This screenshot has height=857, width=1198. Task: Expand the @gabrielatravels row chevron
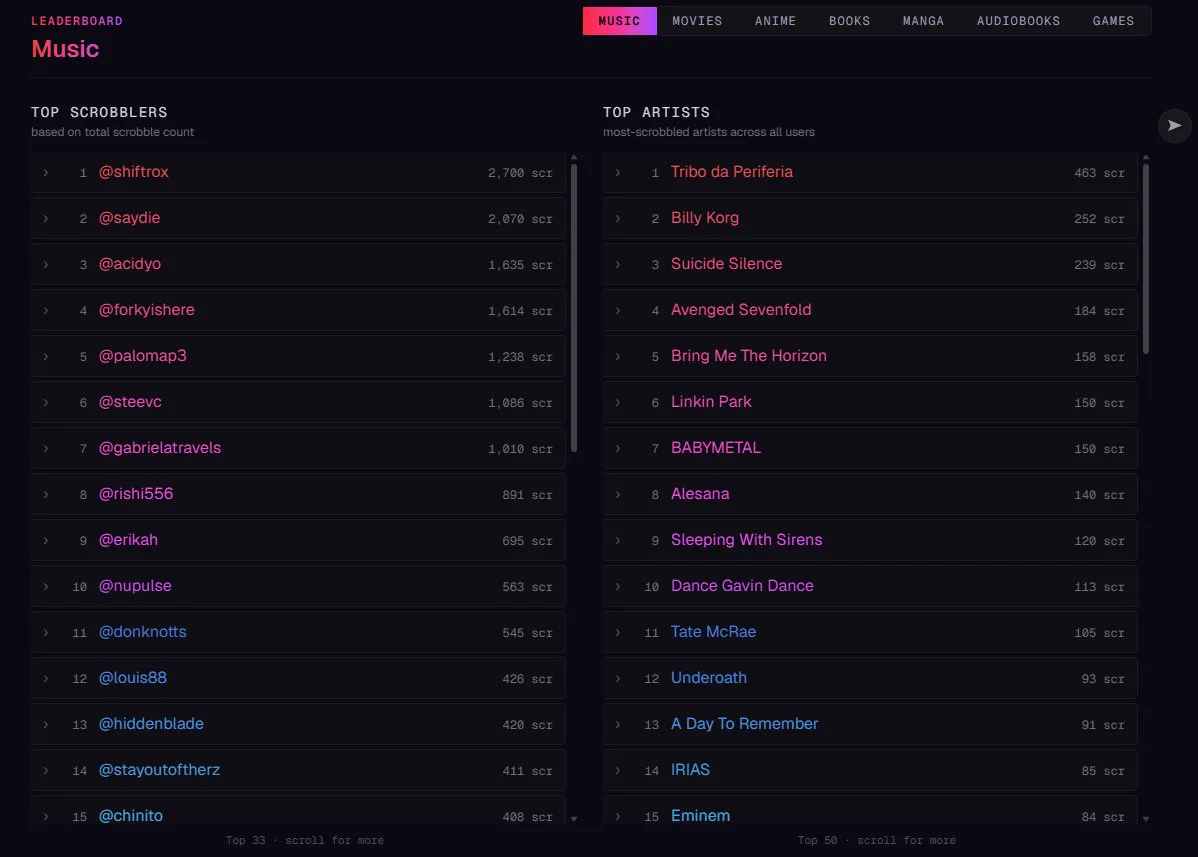46,448
